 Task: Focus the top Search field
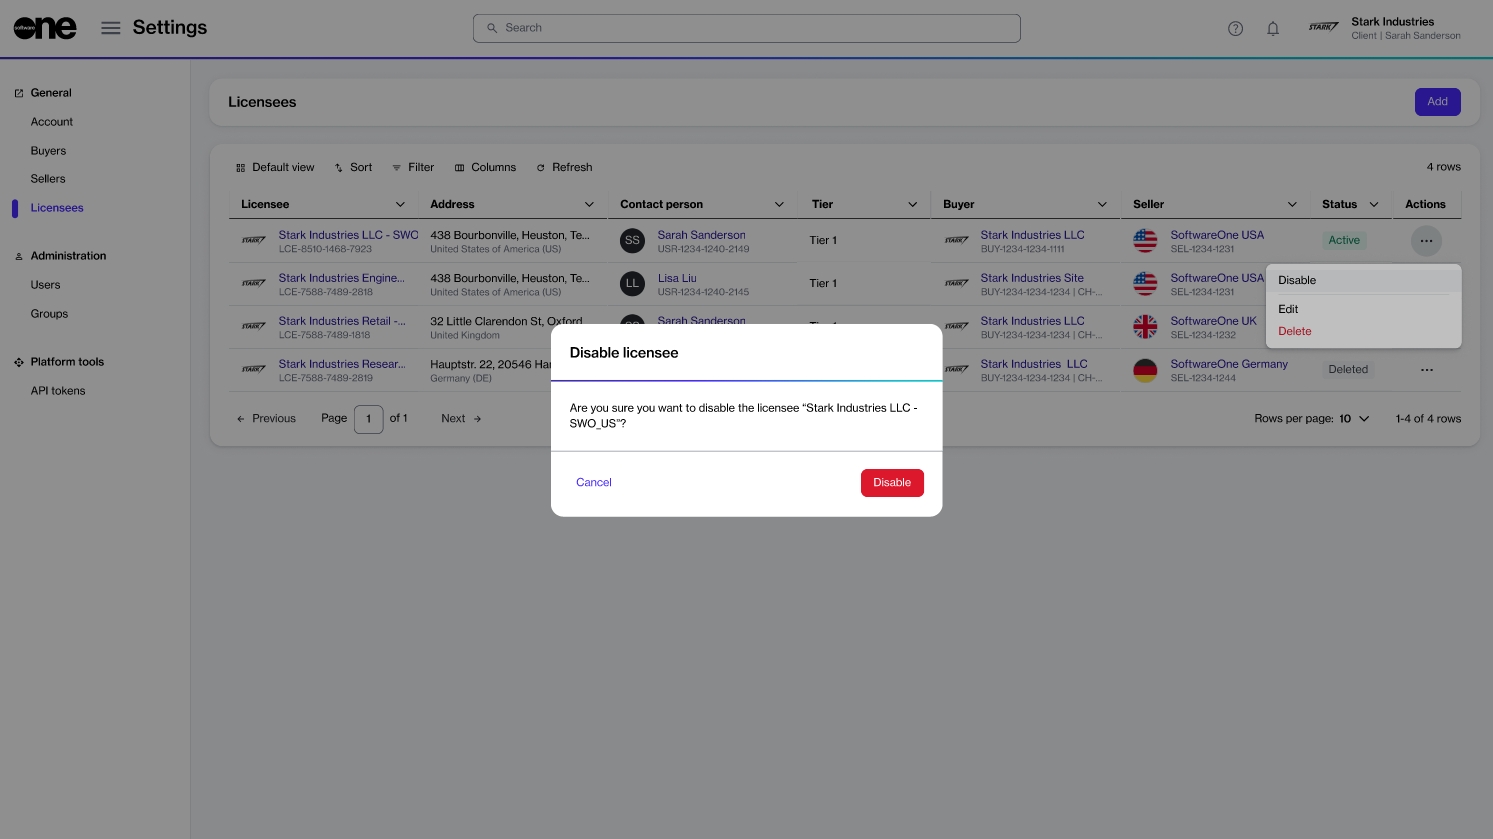coord(746,28)
